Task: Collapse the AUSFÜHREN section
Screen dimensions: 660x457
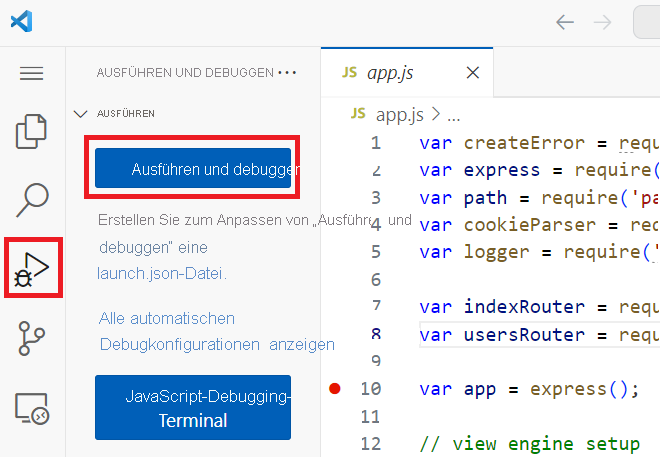Action: click(x=80, y=114)
